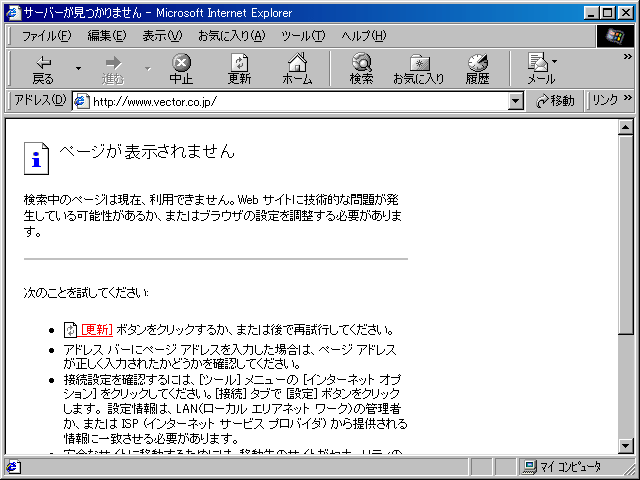Click the vertical scrollbar up arrow
The width and height of the screenshot is (640, 480).
click(x=625, y=127)
